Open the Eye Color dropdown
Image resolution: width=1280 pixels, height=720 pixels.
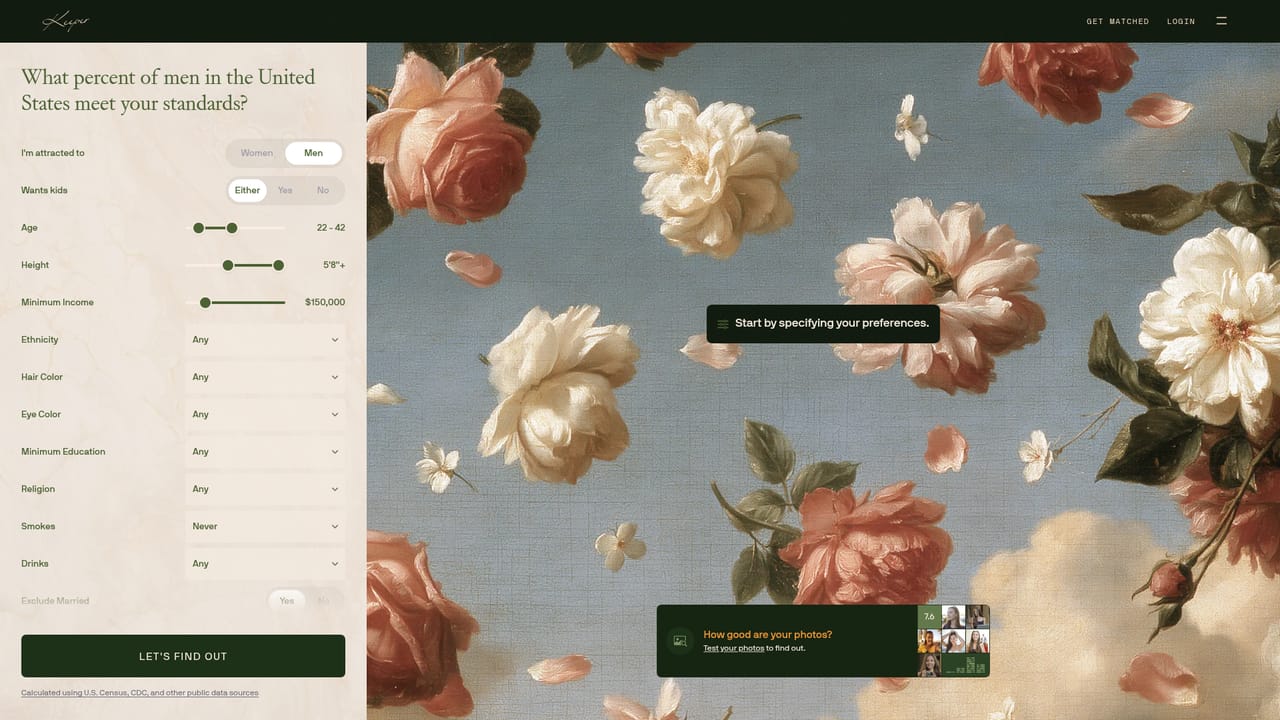(265, 414)
